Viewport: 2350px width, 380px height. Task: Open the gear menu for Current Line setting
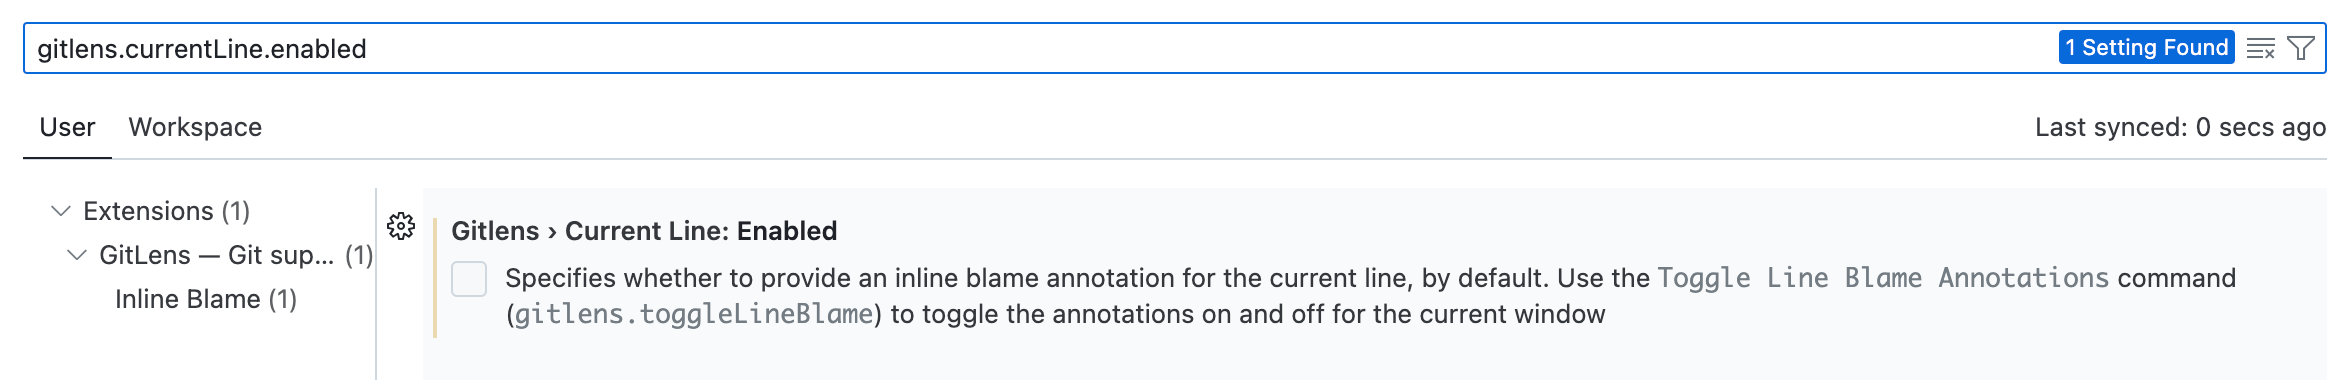401,226
